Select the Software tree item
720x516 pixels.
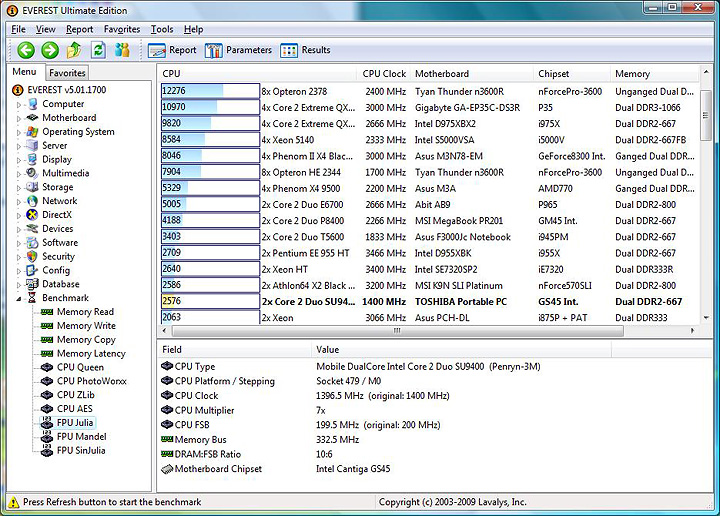pos(60,243)
